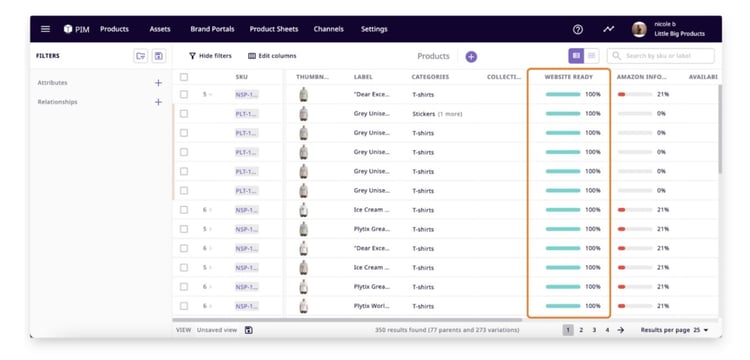This screenshot has height=360, width=750.
Task: Open saved filters folder icon
Action: 141,56
